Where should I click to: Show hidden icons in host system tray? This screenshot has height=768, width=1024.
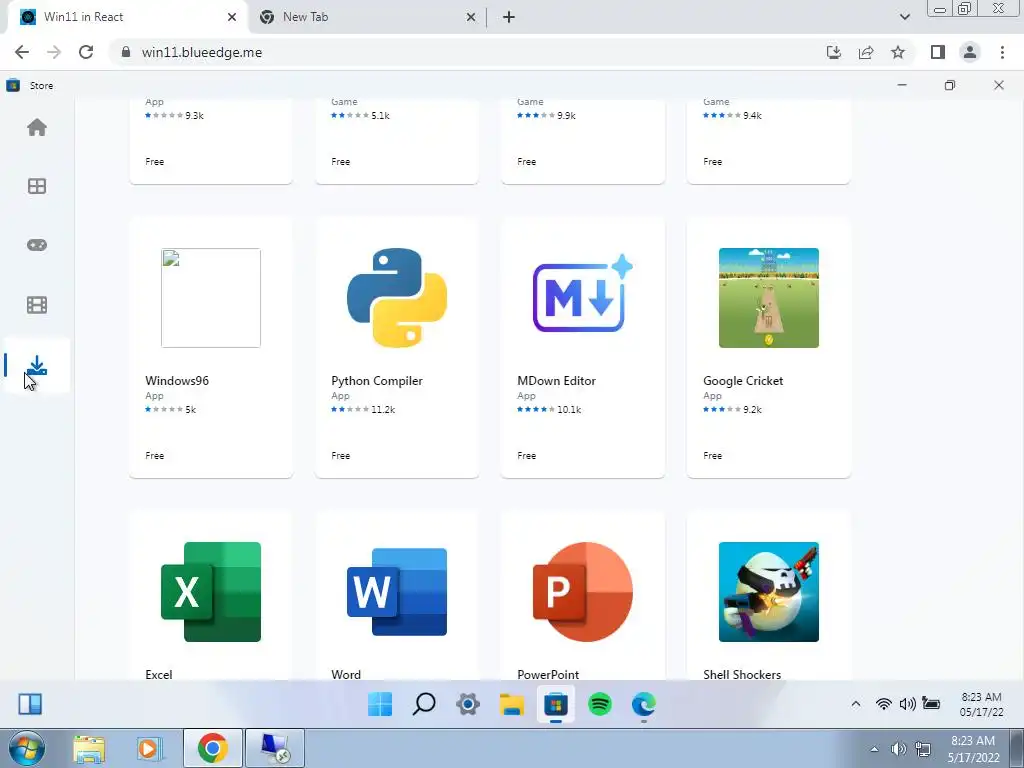(874, 749)
